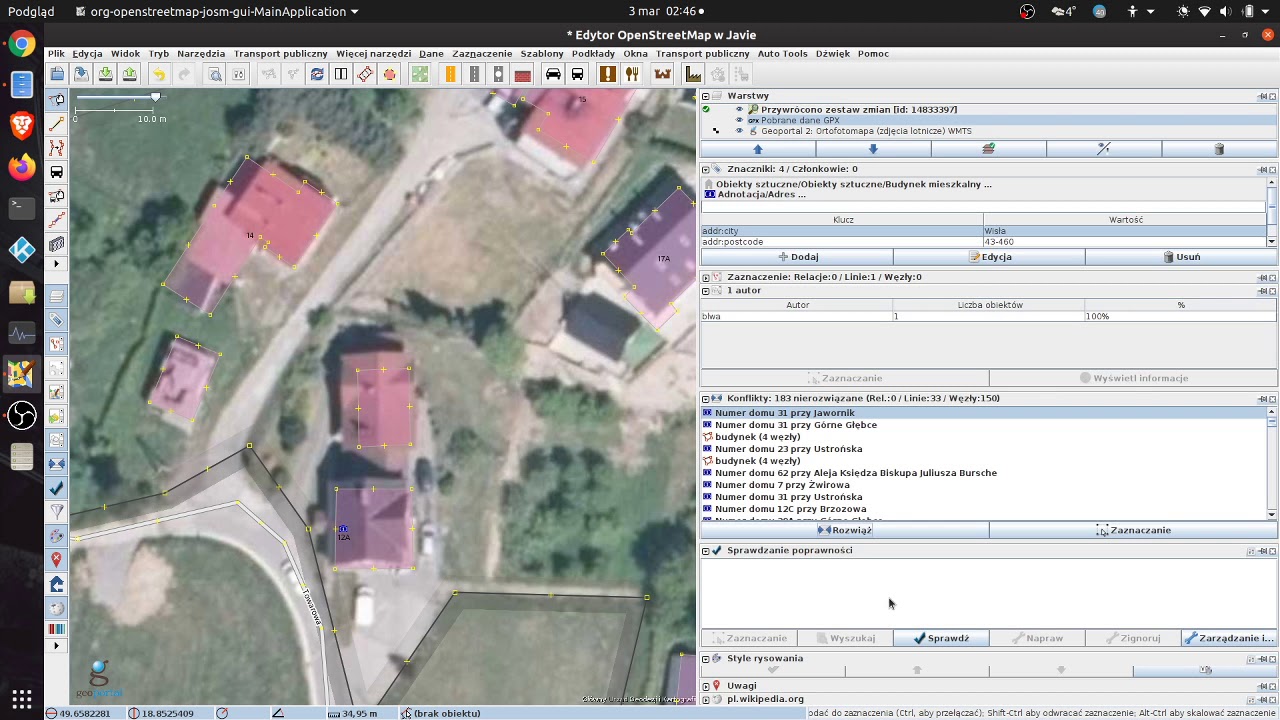Open the Zaznaczenie menu
The width and height of the screenshot is (1280, 720).
pyautogui.click(x=482, y=53)
